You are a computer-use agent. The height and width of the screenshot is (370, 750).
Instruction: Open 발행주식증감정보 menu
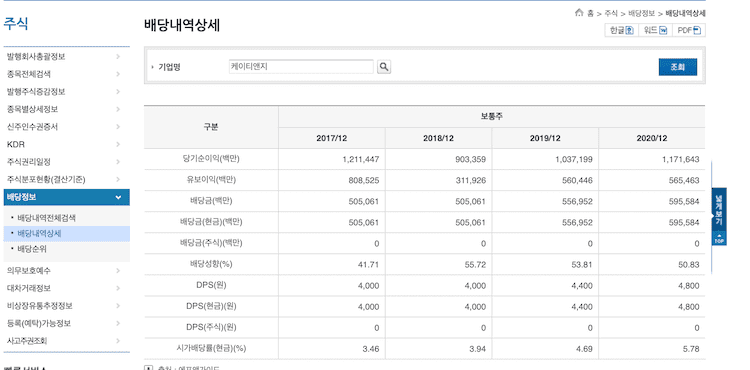click(x=36, y=92)
